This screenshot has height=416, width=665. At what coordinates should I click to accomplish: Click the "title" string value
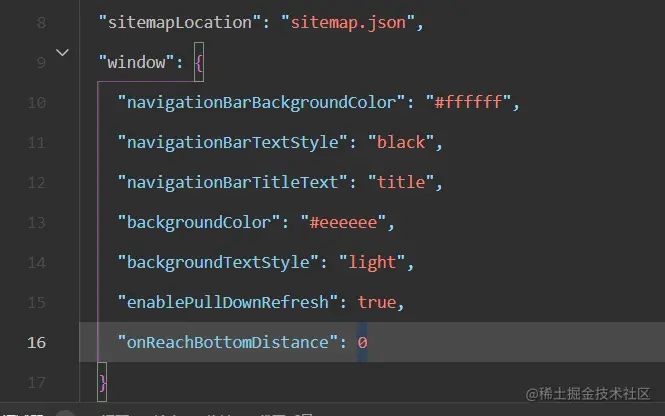pos(401,183)
